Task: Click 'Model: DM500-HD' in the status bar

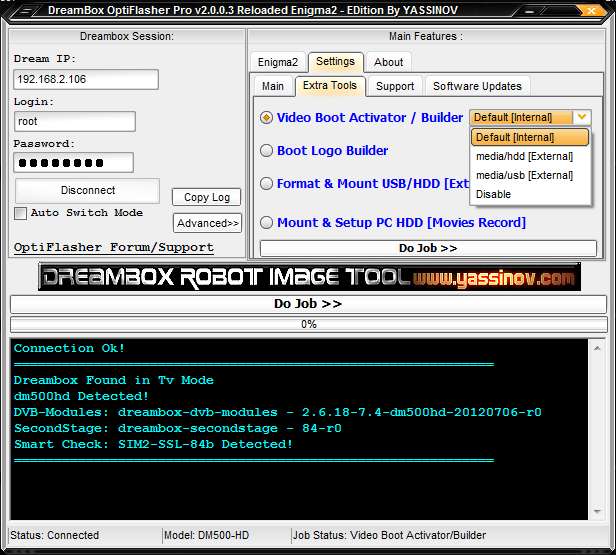Action: point(206,535)
